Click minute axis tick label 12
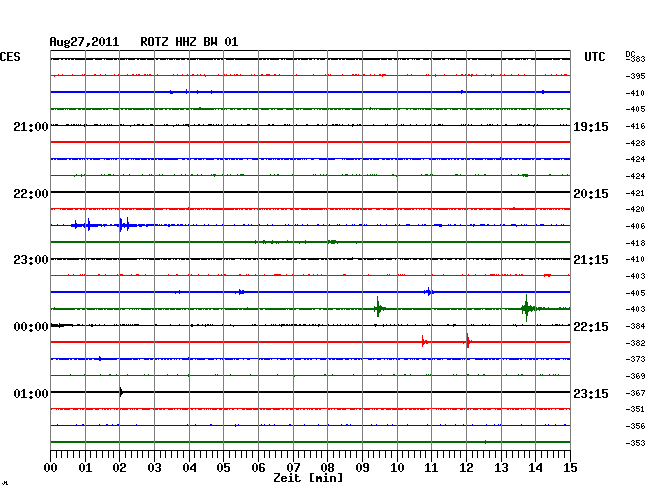 coord(466,468)
